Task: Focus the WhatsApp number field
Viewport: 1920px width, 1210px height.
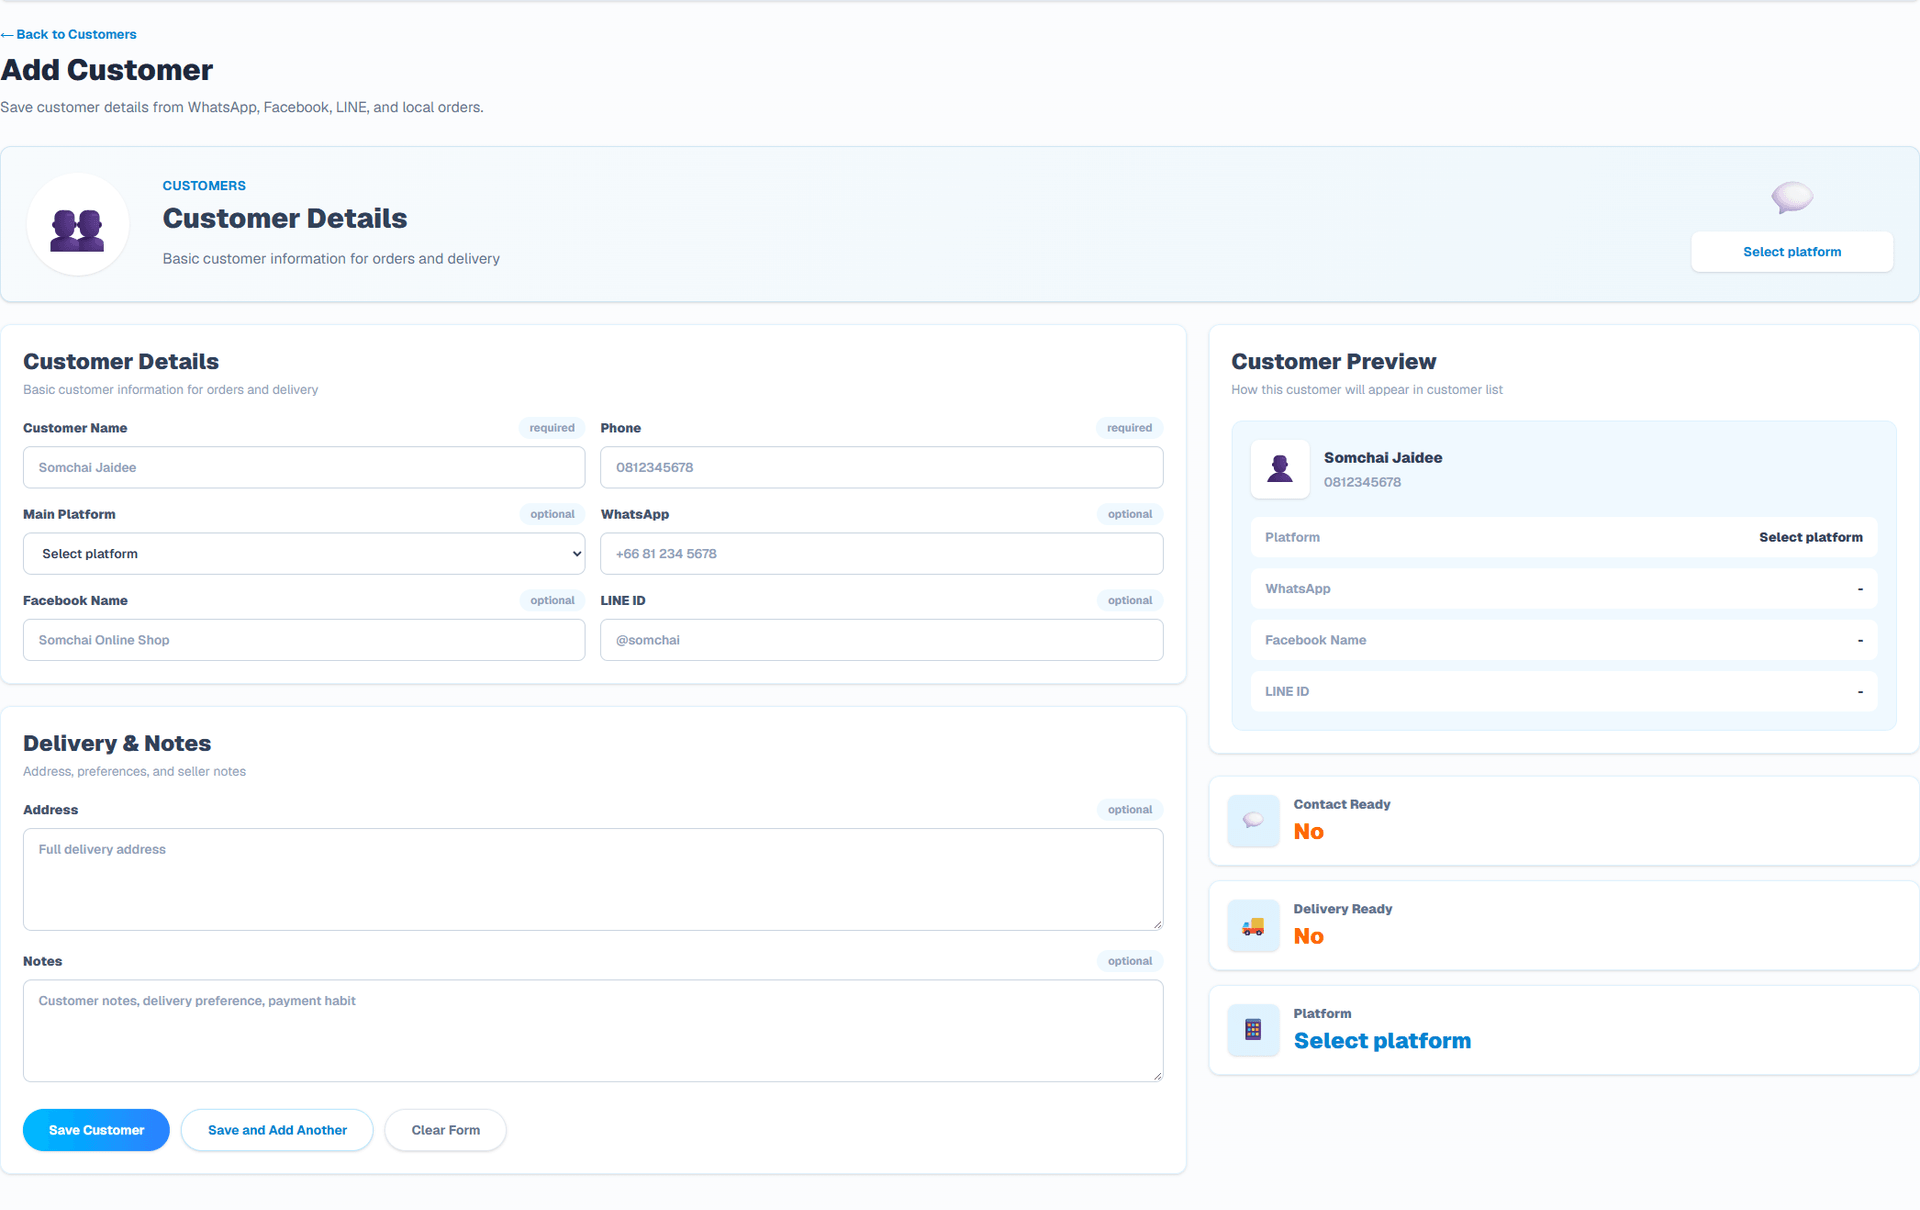Action: point(881,554)
